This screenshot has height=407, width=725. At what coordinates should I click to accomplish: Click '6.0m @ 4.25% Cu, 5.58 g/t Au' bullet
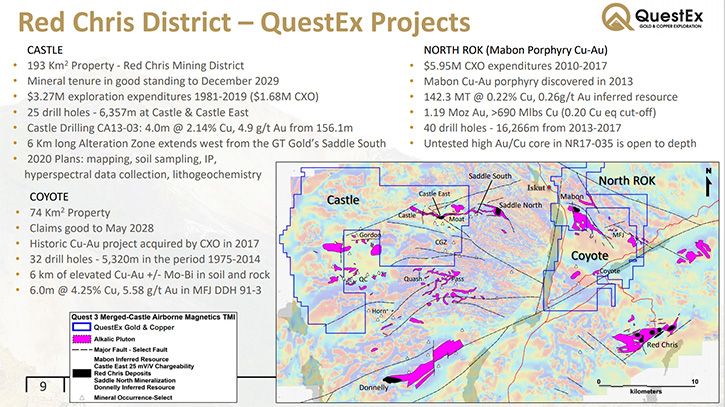tap(146, 290)
